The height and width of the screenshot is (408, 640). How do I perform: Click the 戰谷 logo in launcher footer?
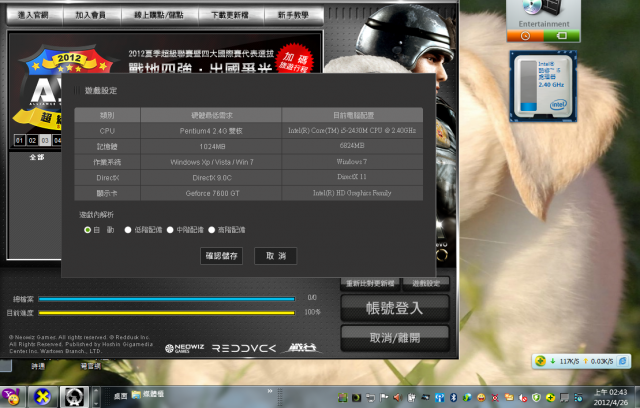(x=302, y=348)
